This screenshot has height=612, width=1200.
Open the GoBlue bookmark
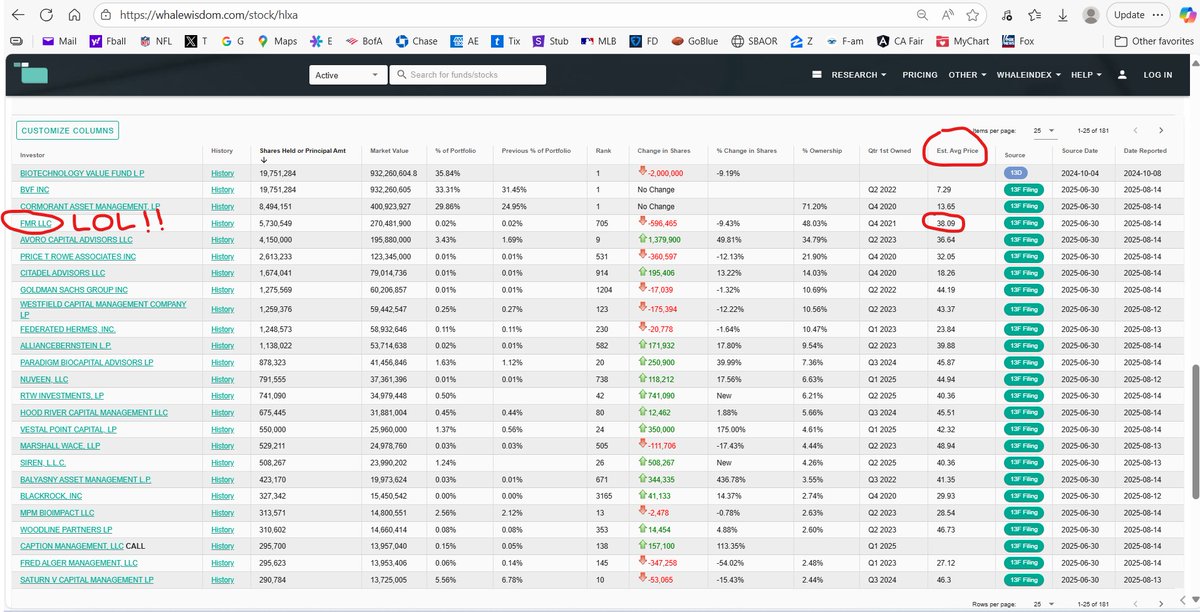coord(694,41)
